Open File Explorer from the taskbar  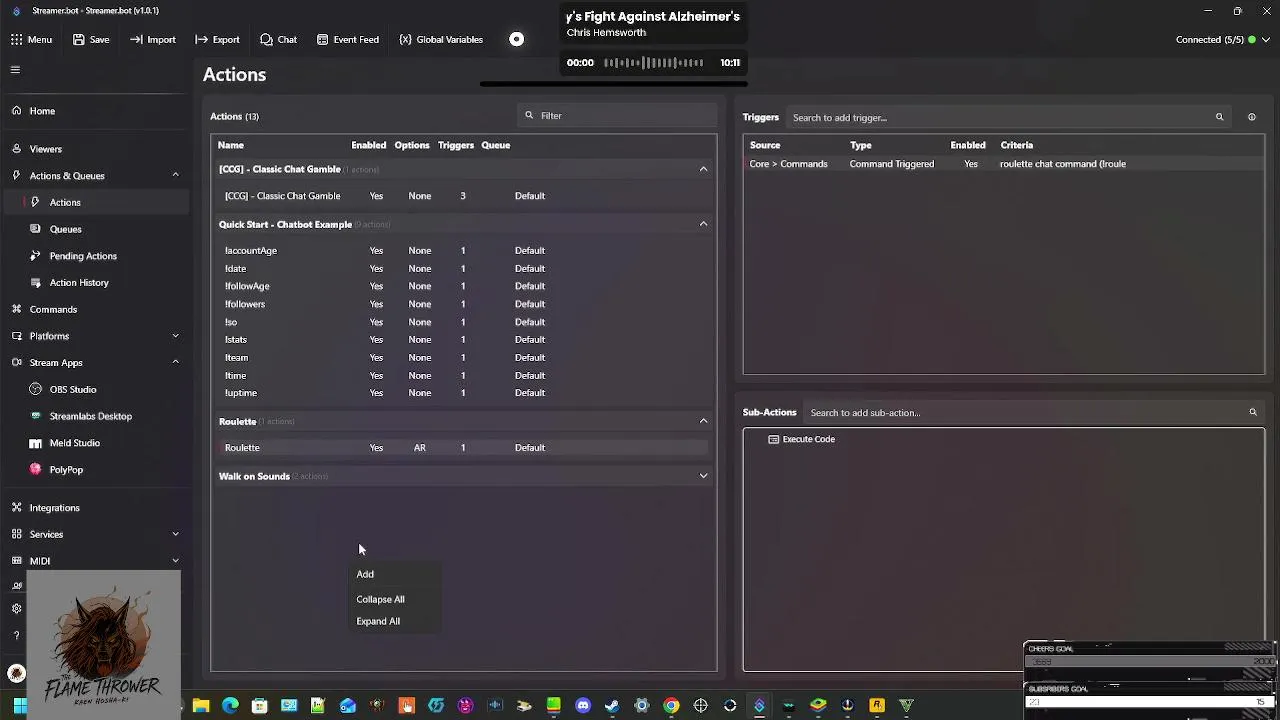click(201, 706)
